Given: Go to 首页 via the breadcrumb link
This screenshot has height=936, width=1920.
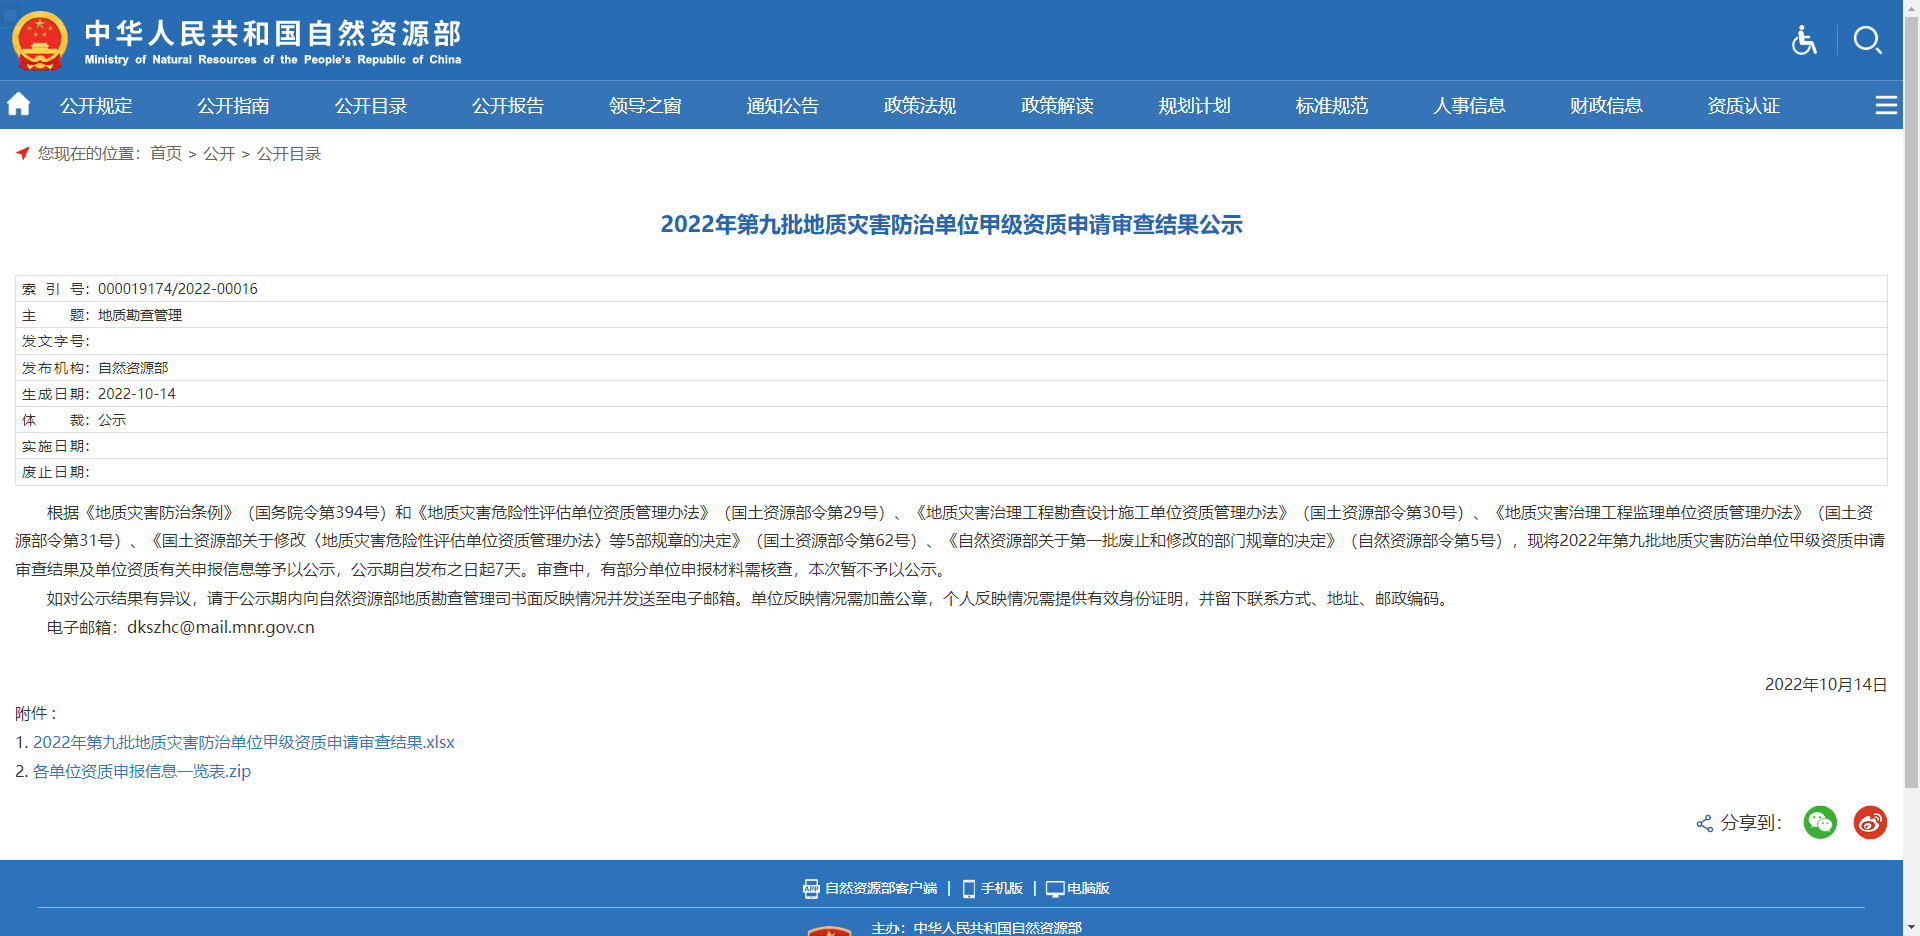Looking at the screenshot, I should click(x=165, y=154).
